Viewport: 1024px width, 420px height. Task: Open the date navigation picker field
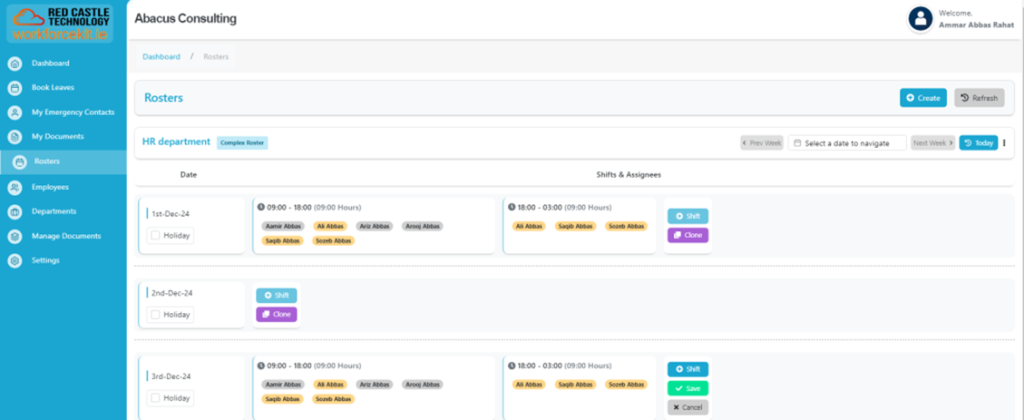[847, 143]
